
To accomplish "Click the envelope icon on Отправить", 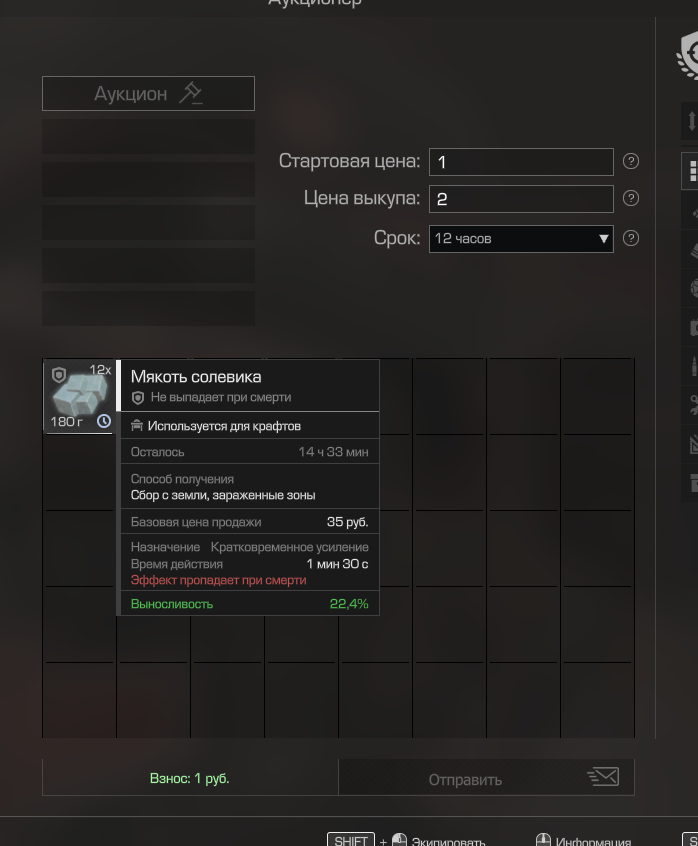I will tap(603, 777).
